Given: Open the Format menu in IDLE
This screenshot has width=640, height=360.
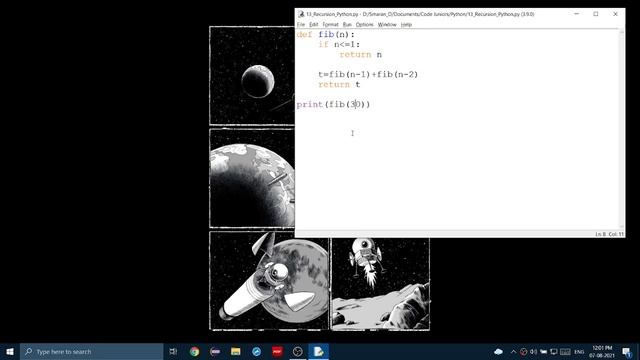Looking at the screenshot, I should click(x=330, y=24).
